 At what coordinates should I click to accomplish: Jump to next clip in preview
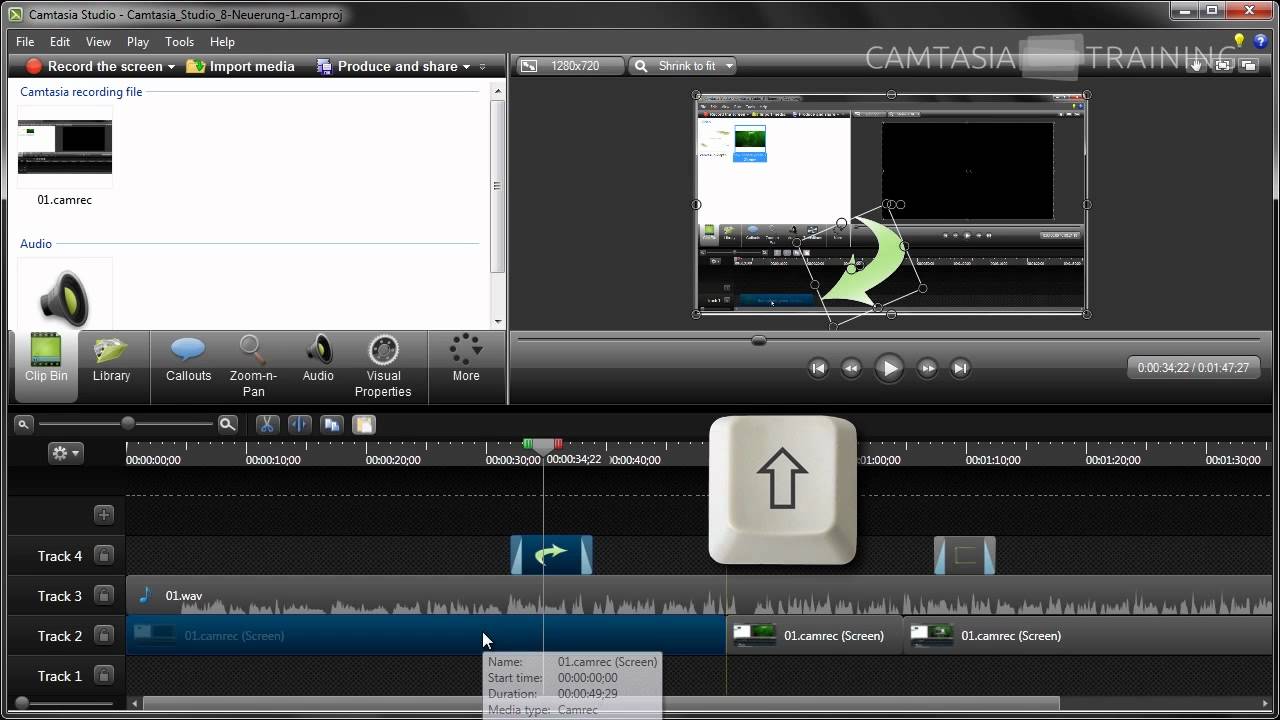pos(960,368)
